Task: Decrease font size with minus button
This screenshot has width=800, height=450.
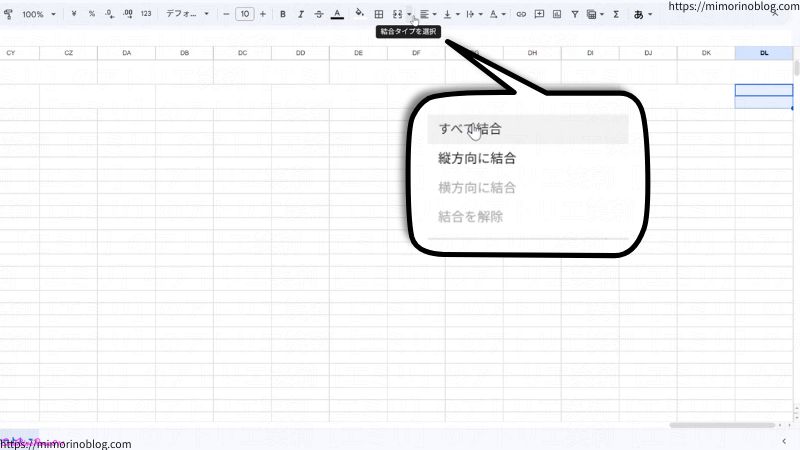Action: pos(226,14)
